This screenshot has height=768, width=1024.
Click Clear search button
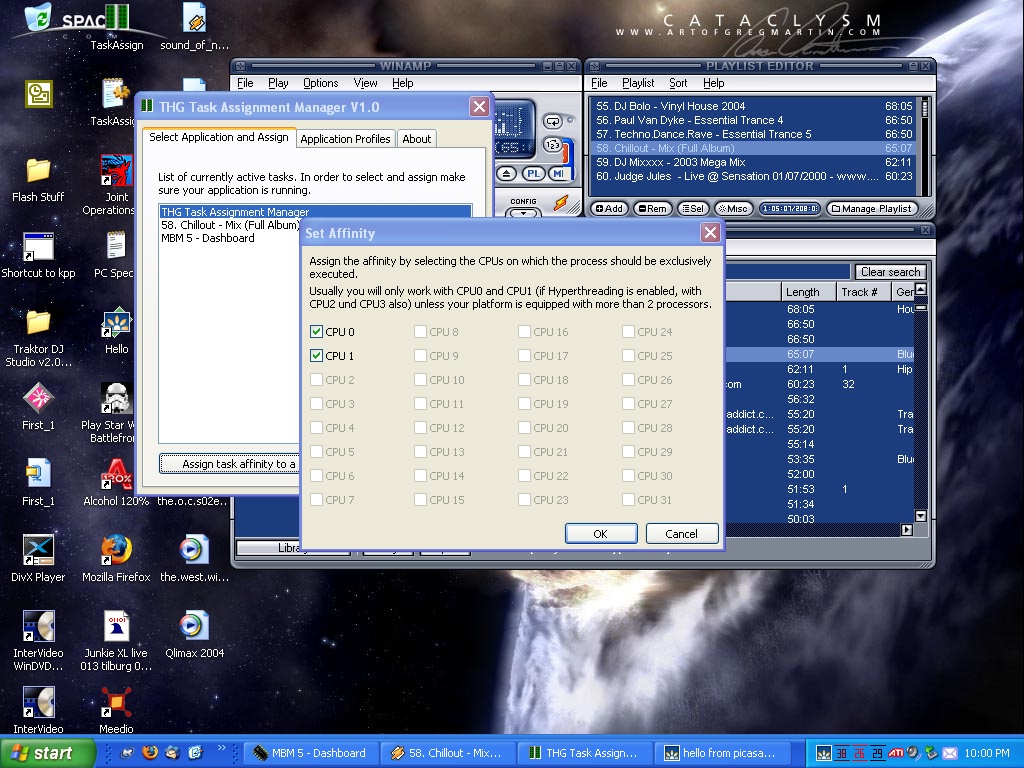tap(890, 272)
